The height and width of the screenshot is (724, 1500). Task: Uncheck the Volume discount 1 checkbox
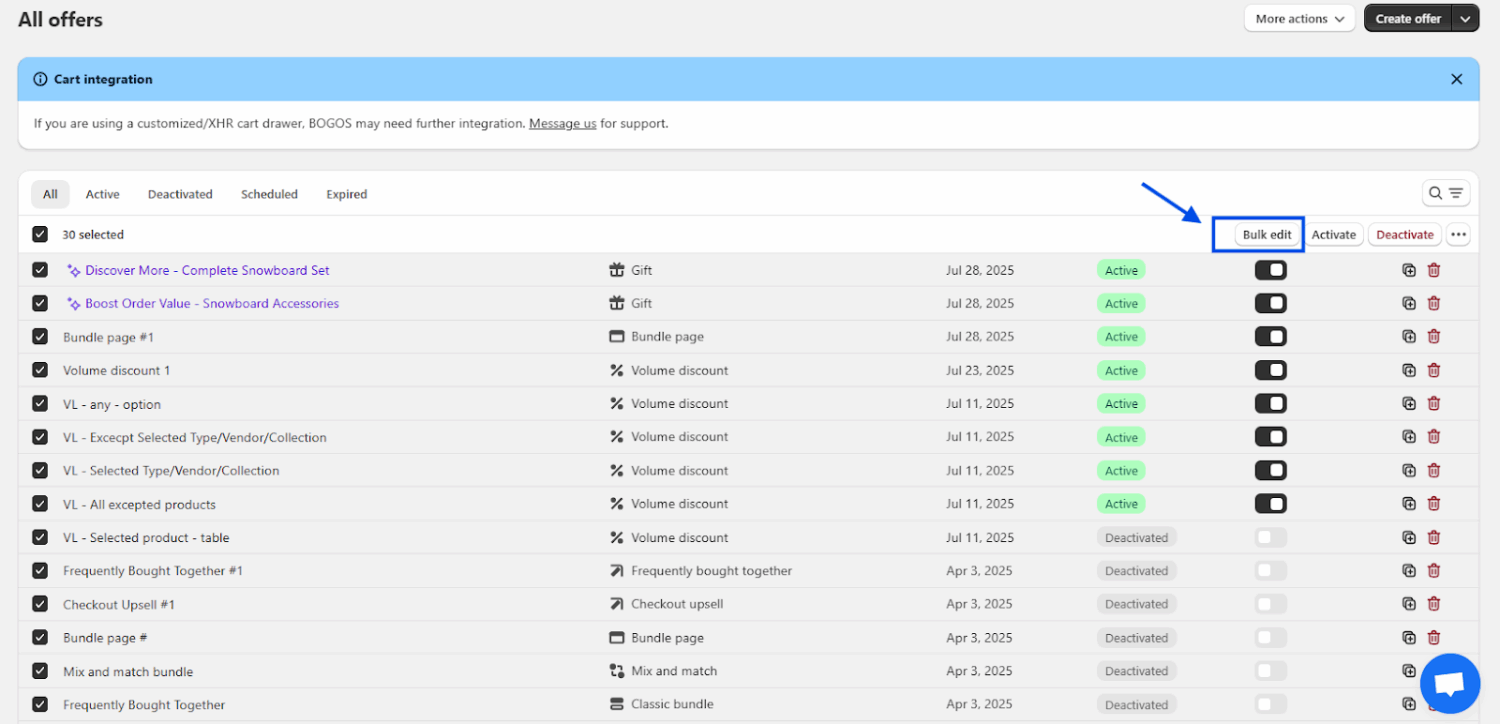tap(40, 370)
